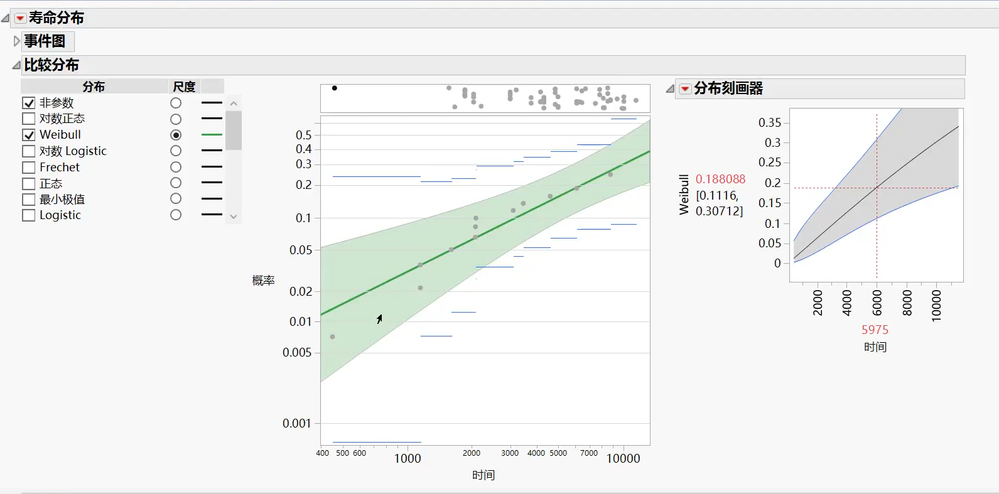
Task: Click the black Frechet line swatch
Action: 212,168
